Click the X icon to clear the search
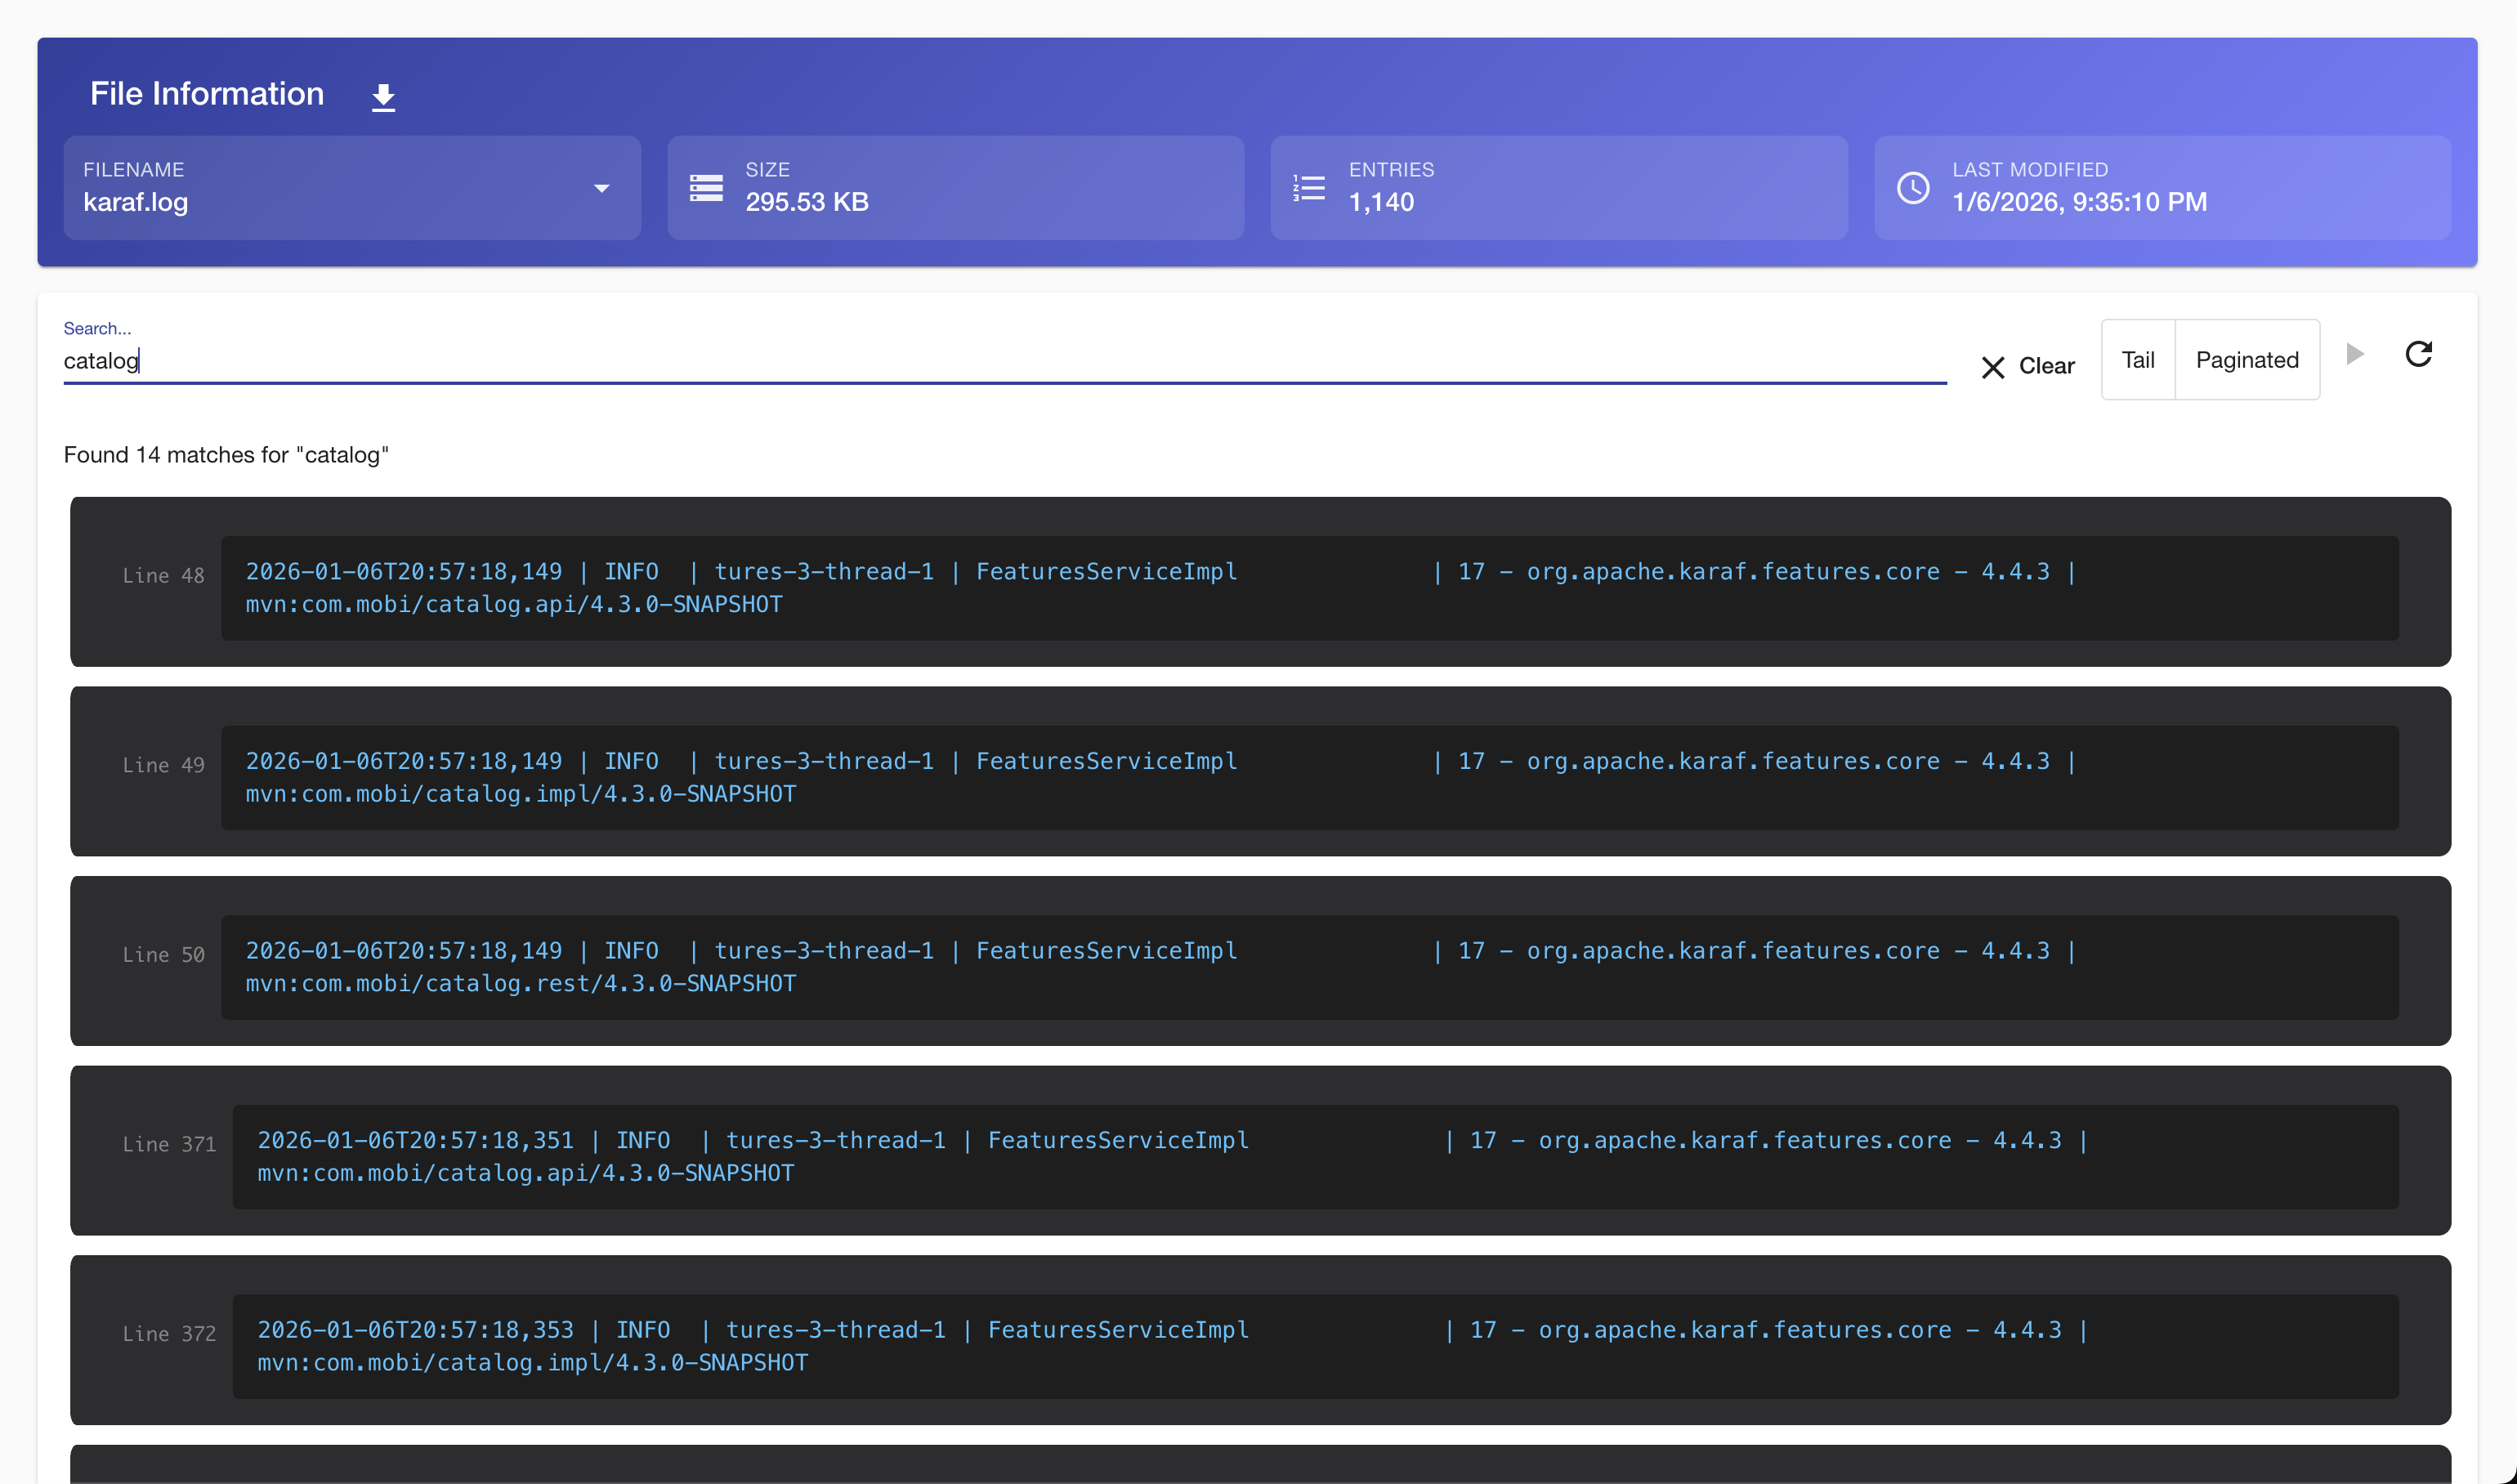 [x=1992, y=367]
